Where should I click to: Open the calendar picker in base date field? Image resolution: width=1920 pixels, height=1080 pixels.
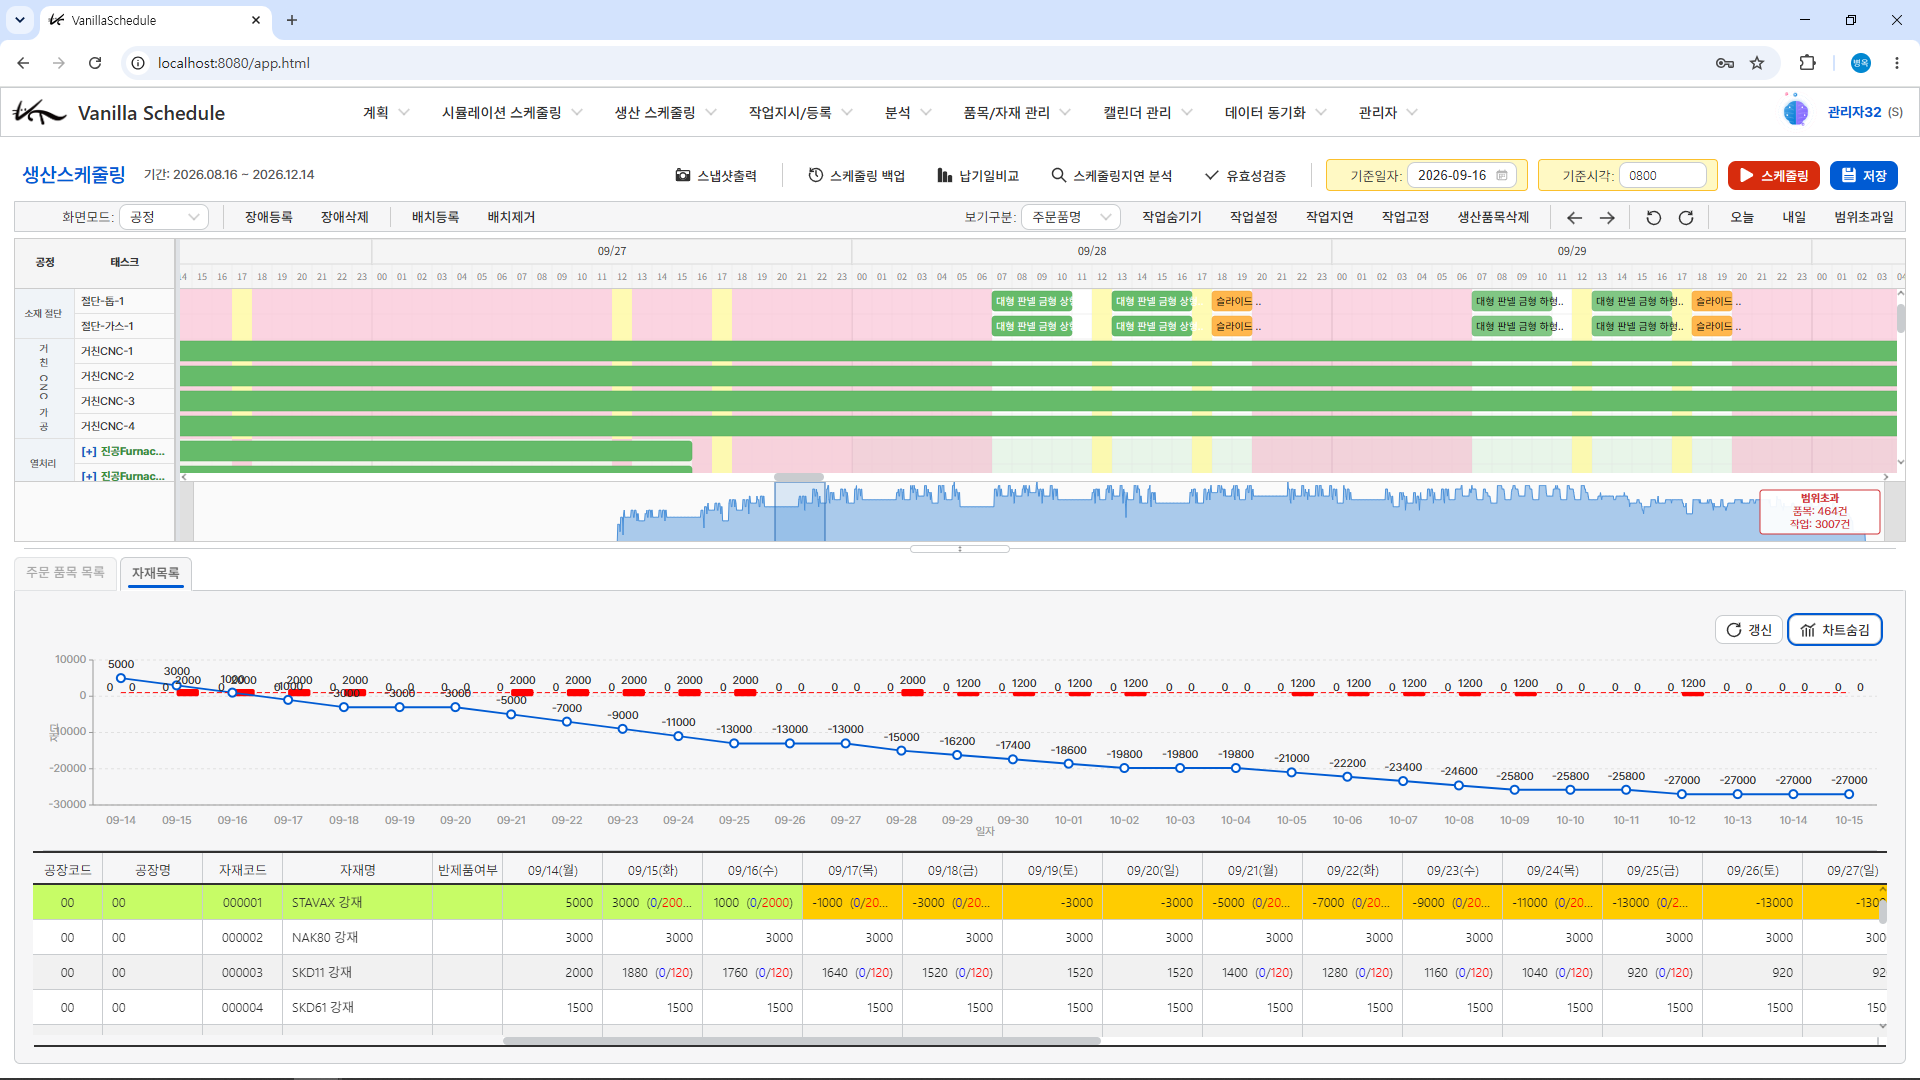pos(1502,175)
